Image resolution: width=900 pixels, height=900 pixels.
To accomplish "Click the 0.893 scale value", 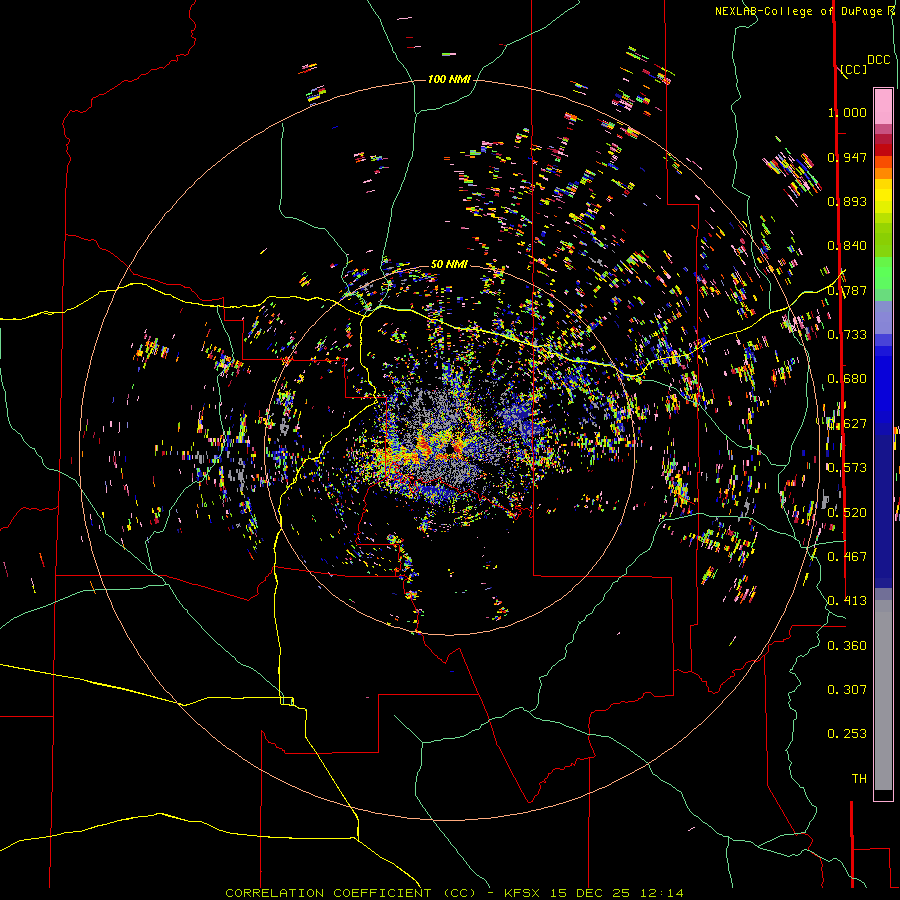I will pyautogui.click(x=847, y=201).
